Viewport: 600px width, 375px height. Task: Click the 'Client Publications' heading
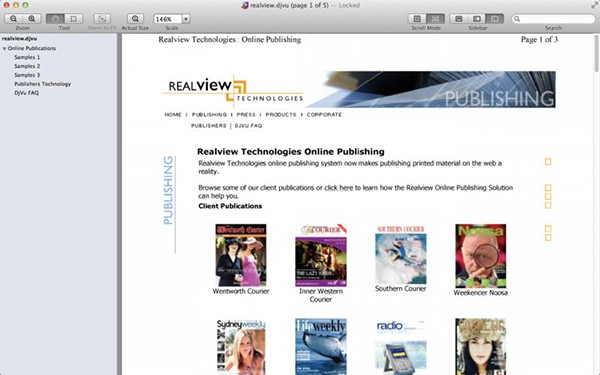click(230, 206)
